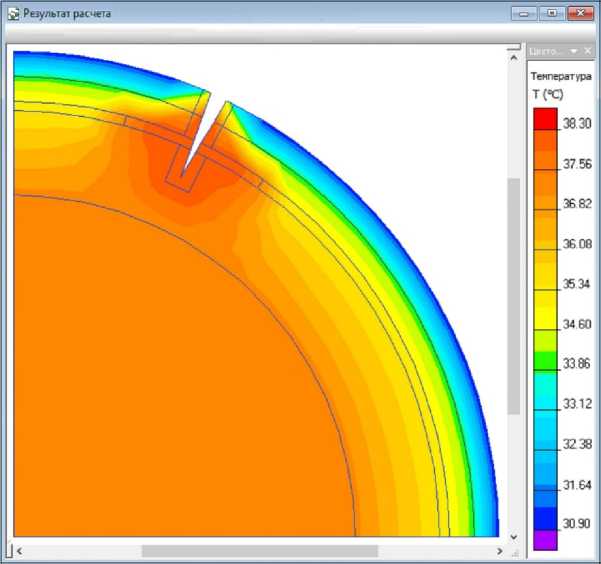Click the window icon beside Результат расчета
This screenshot has height=564, width=601.
point(13,15)
